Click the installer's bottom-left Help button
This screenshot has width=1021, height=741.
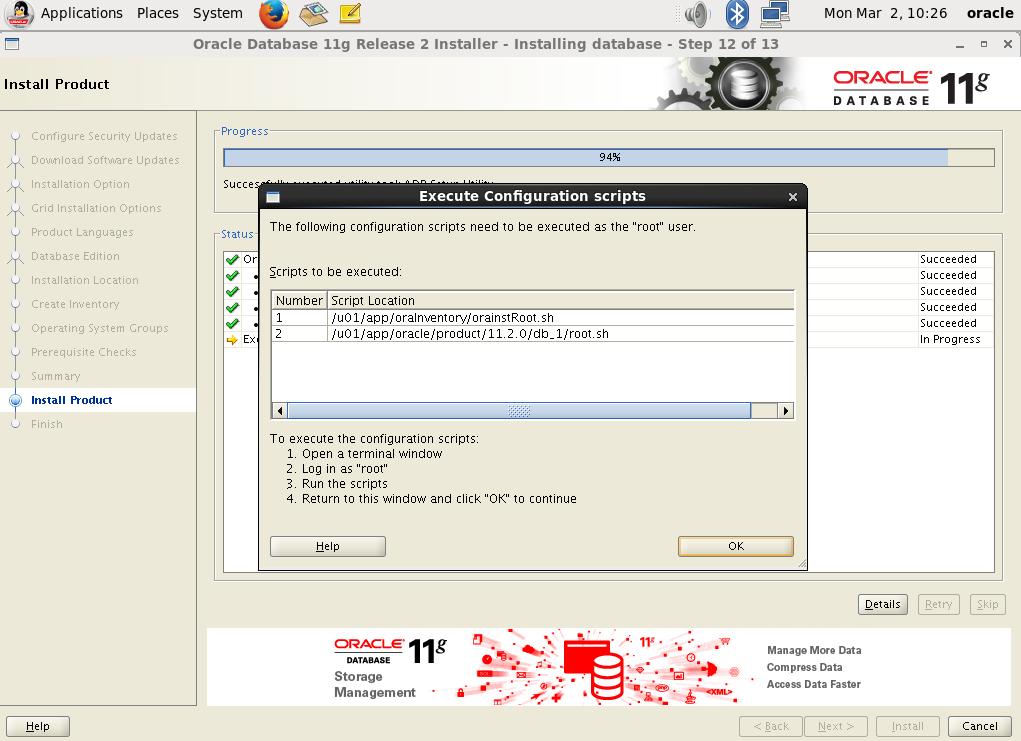38,726
